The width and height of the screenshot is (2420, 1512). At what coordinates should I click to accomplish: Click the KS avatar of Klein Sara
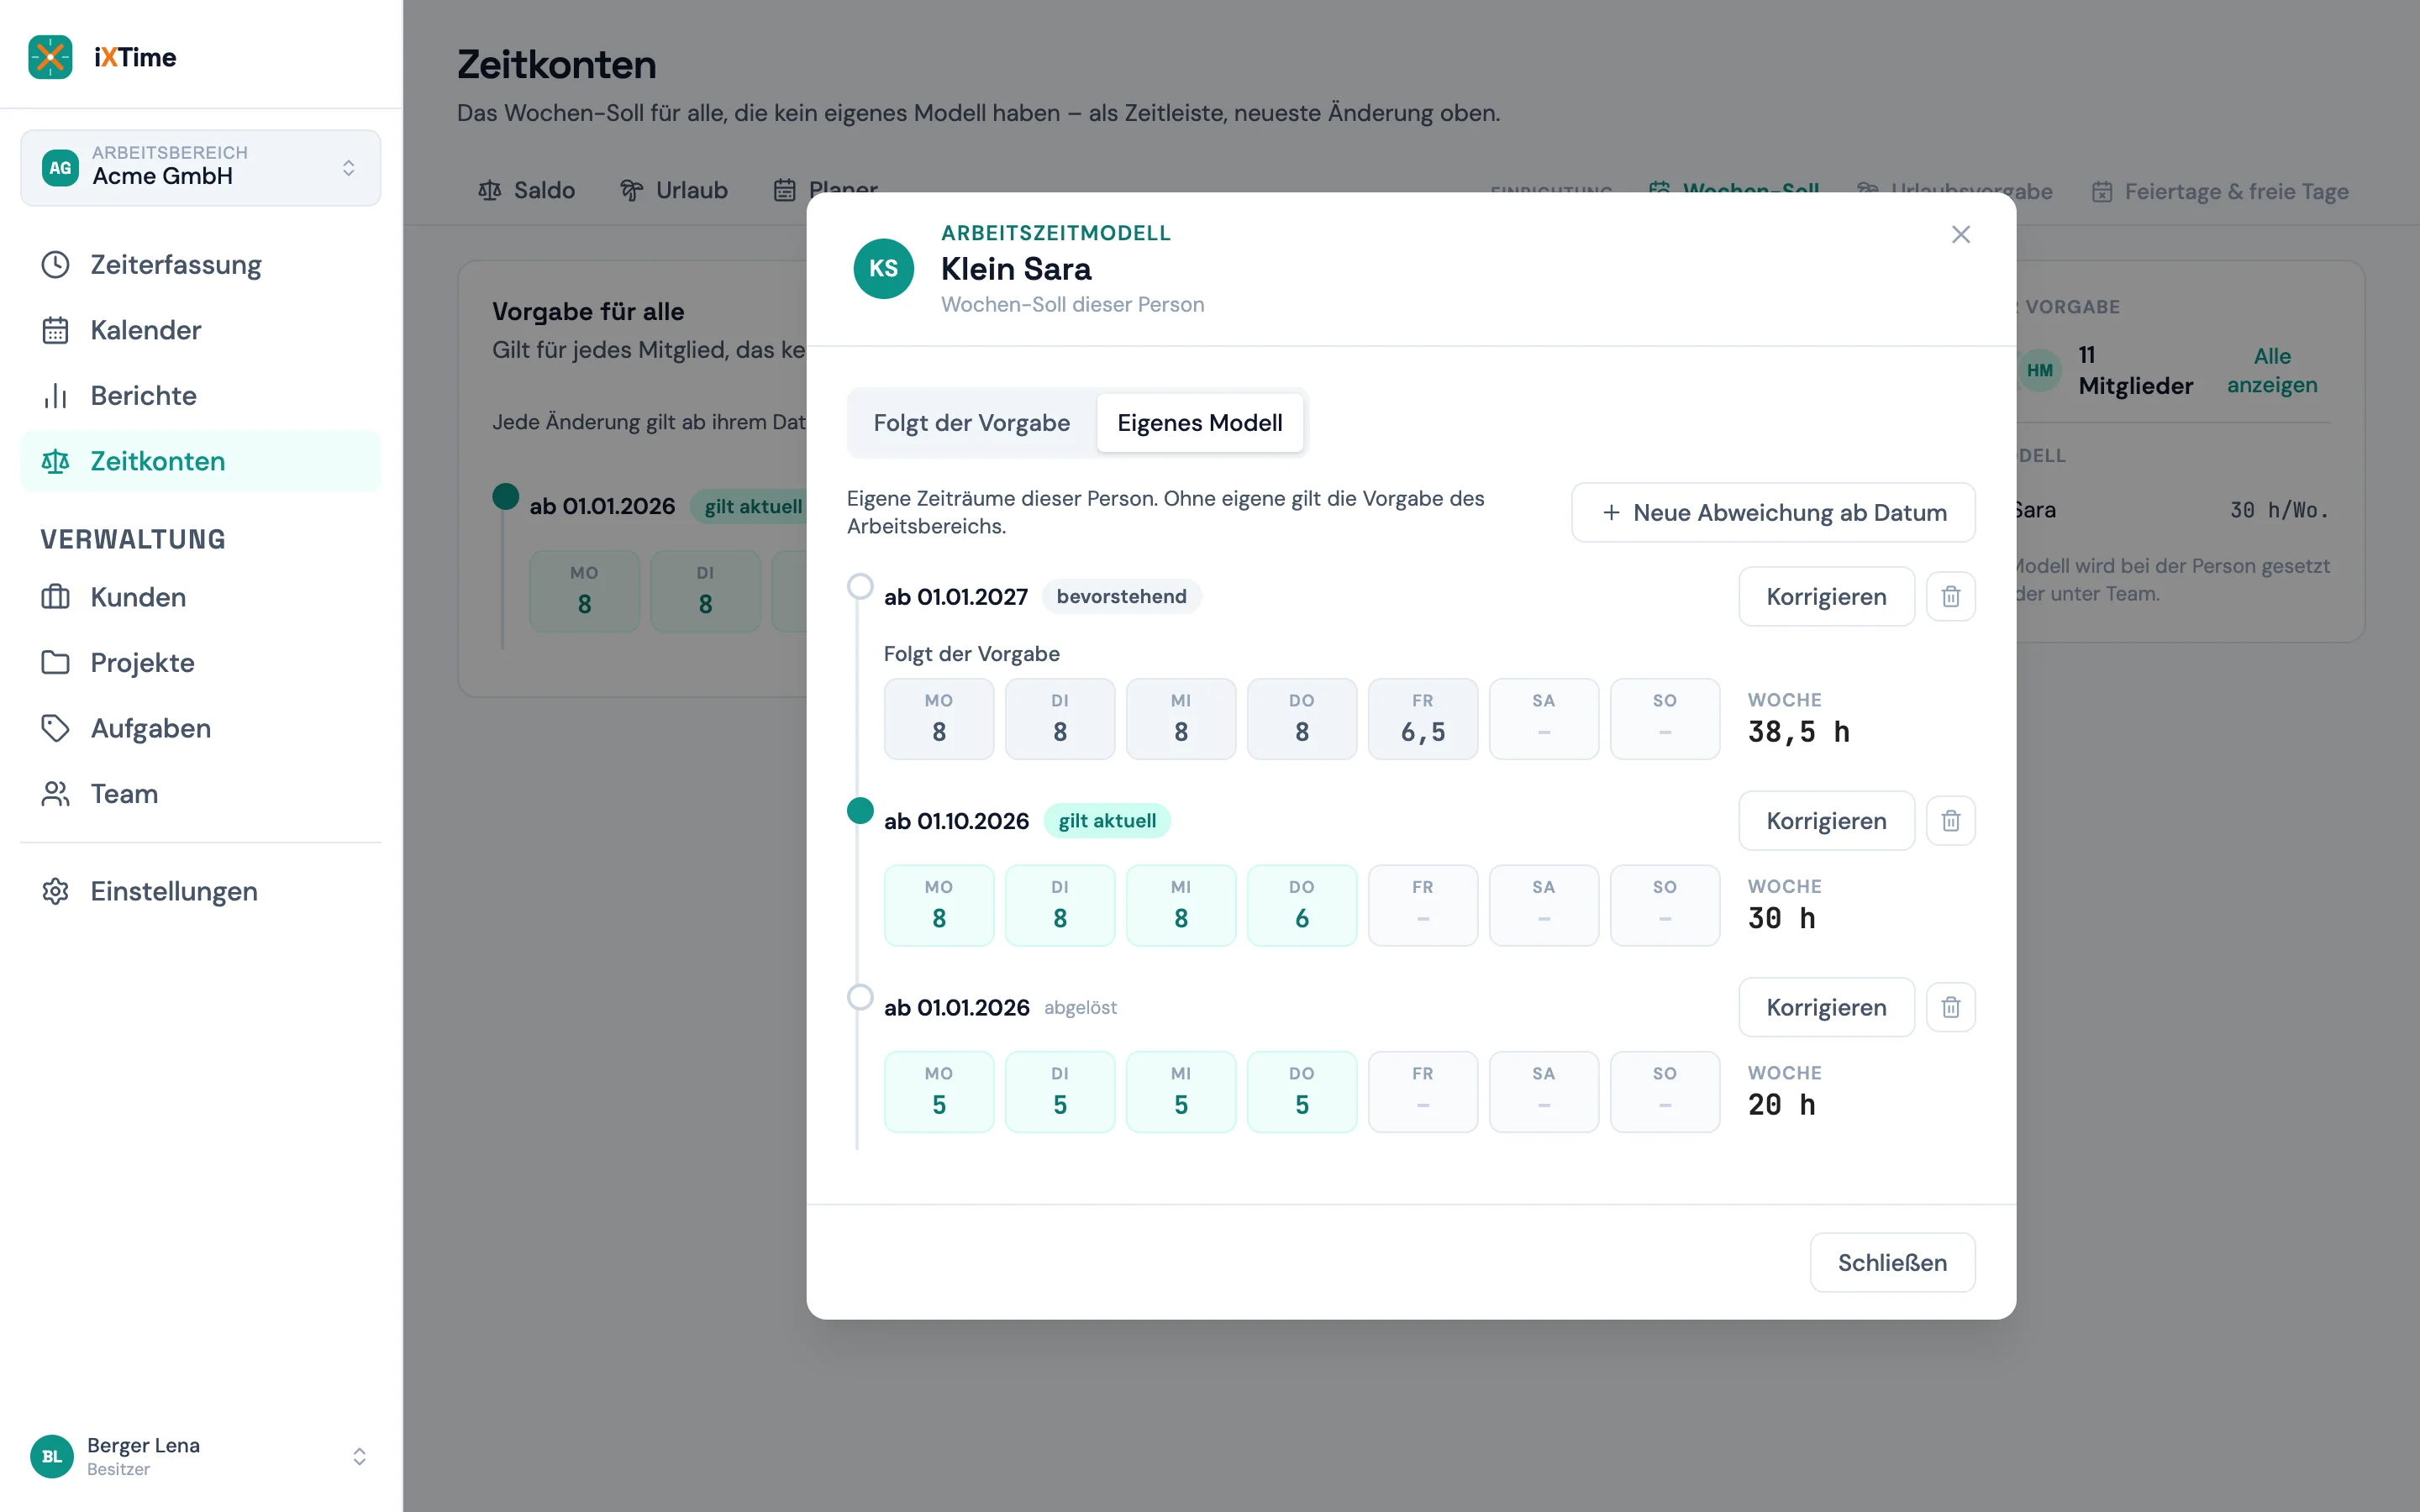point(883,268)
